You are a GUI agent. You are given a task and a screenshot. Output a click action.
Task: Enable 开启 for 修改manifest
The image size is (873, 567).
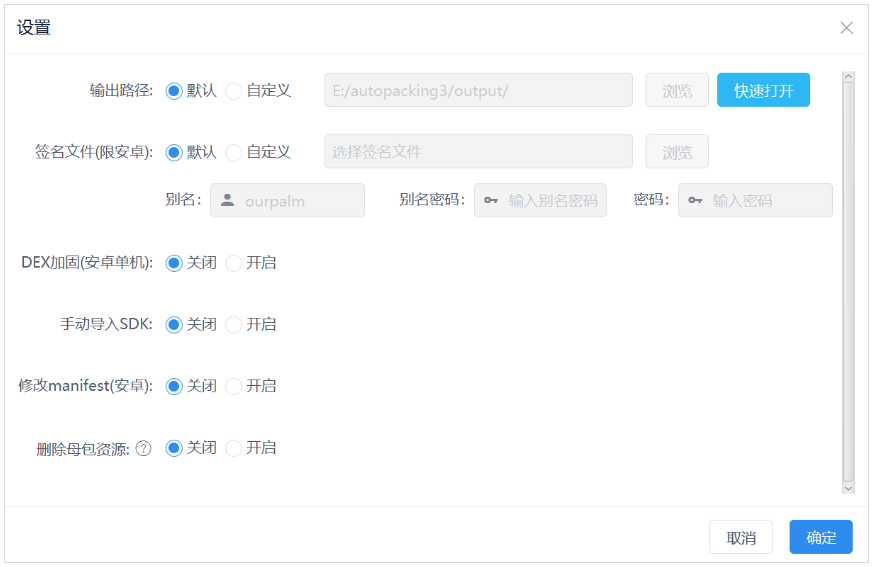(x=234, y=386)
